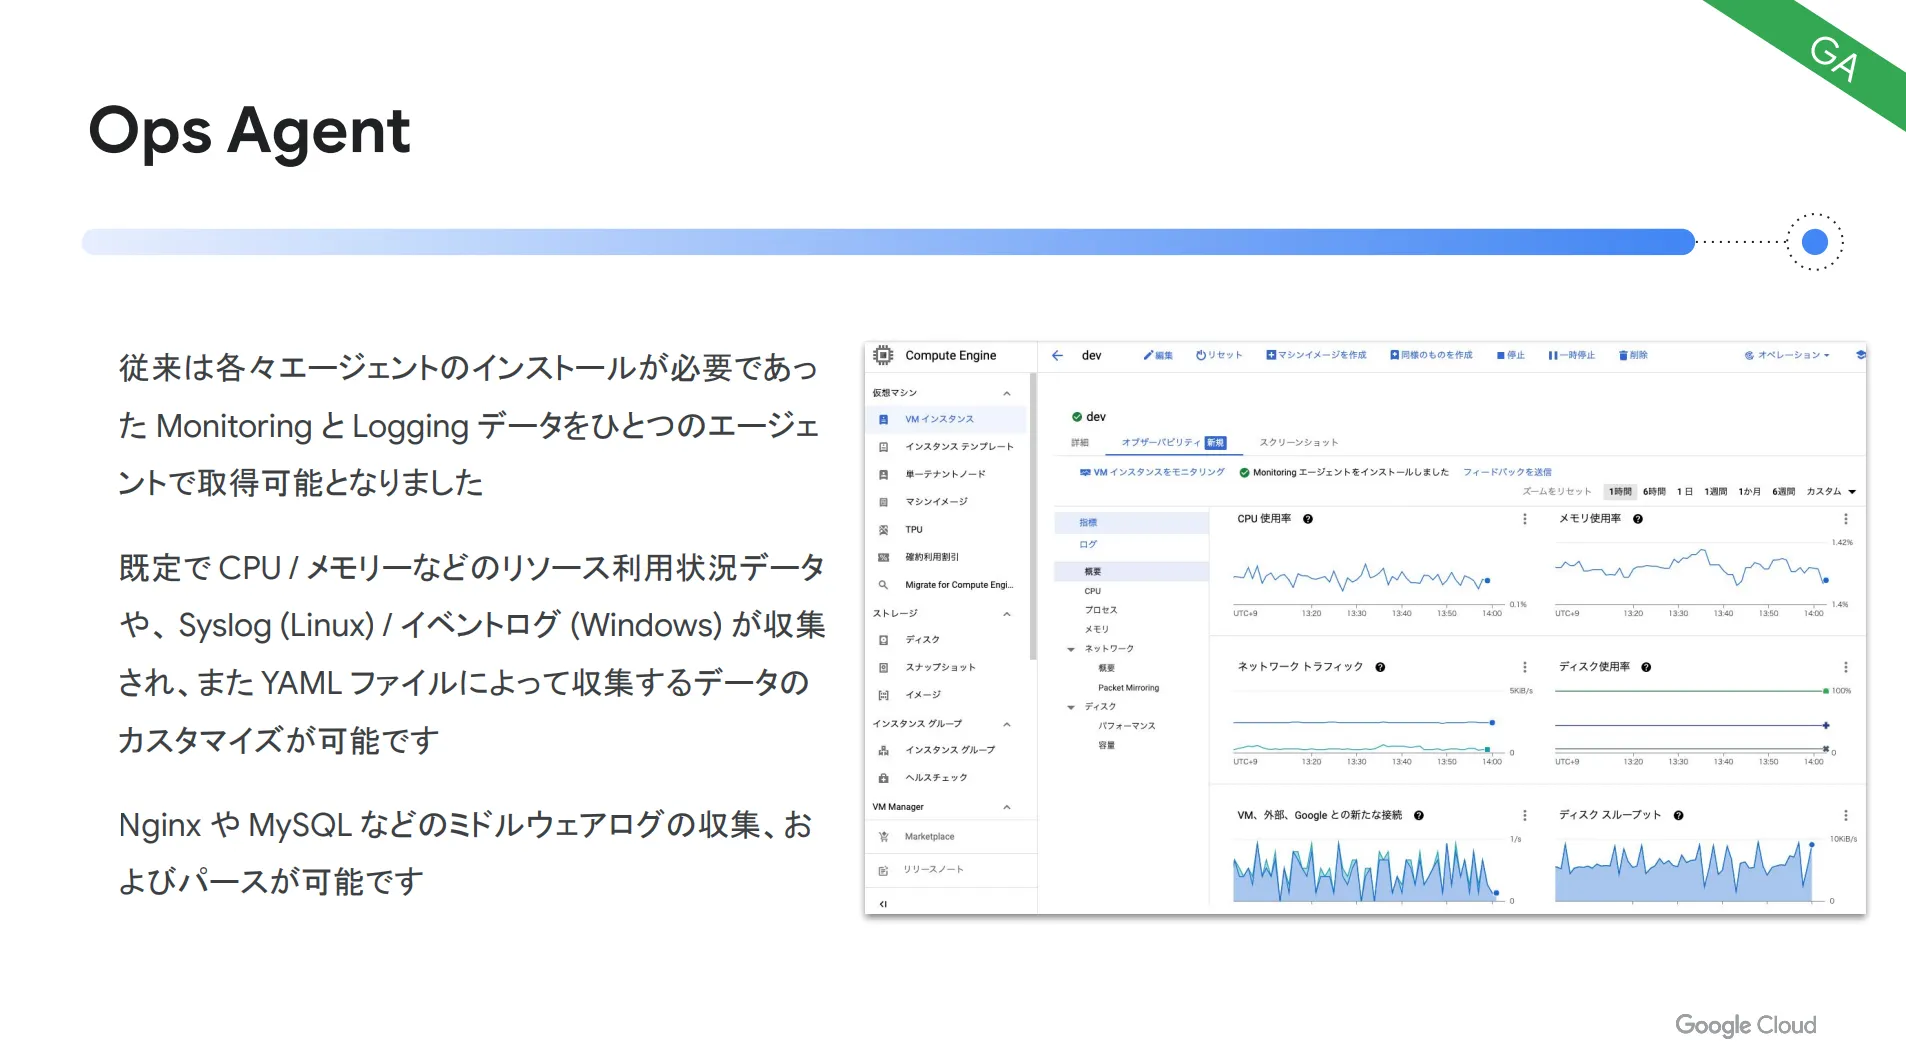The width and height of the screenshot is (1906, 1064).
Task: Open more options for ディスク スループット chart
Action: 1846,816
